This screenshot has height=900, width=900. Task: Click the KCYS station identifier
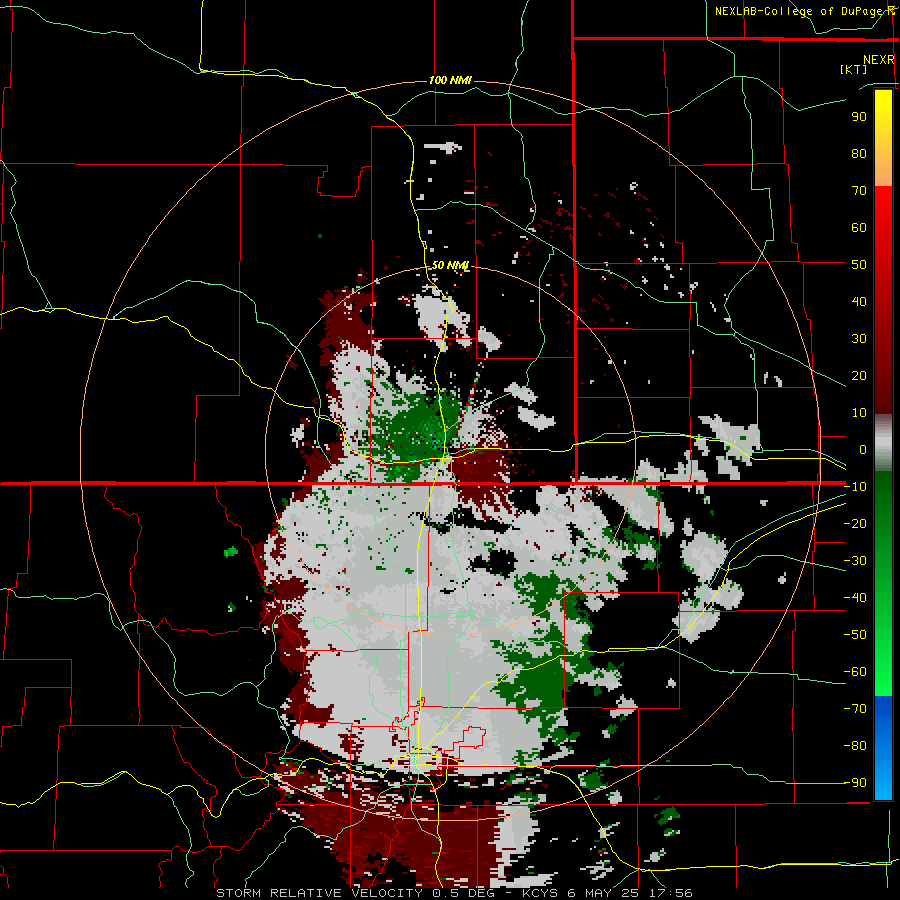point(541,893)
